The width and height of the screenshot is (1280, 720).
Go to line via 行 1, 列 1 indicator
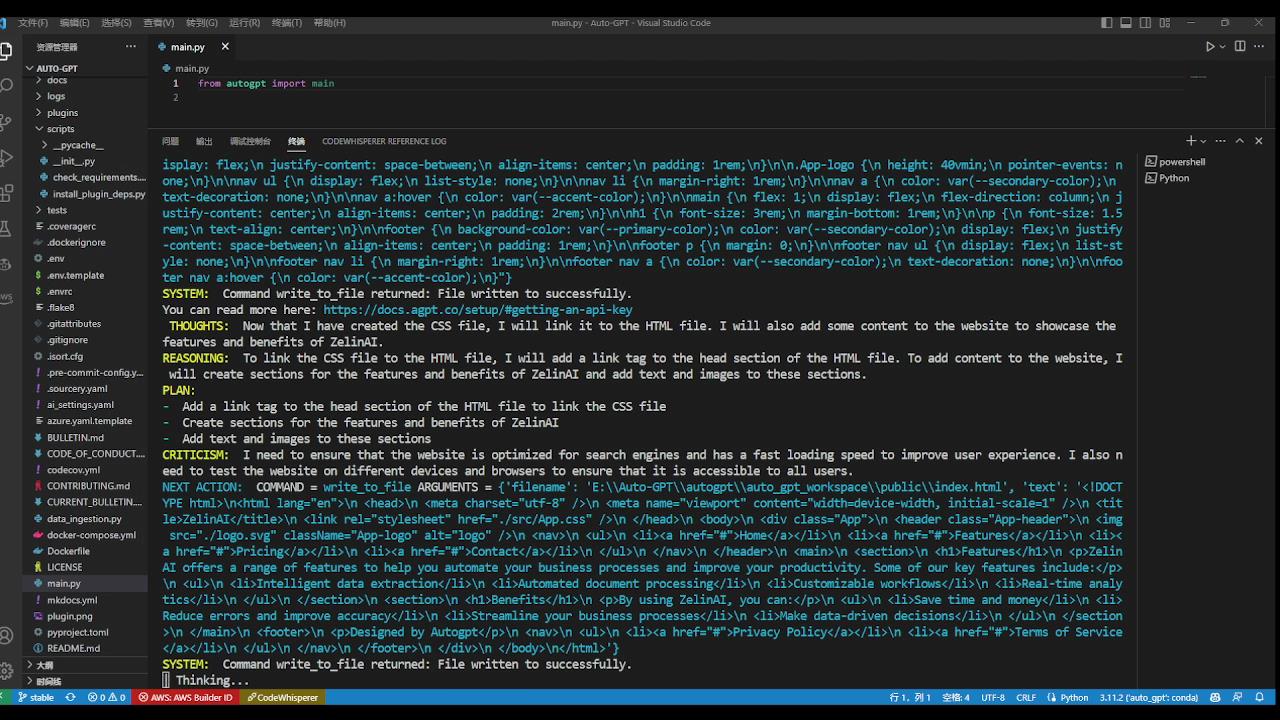910,697
